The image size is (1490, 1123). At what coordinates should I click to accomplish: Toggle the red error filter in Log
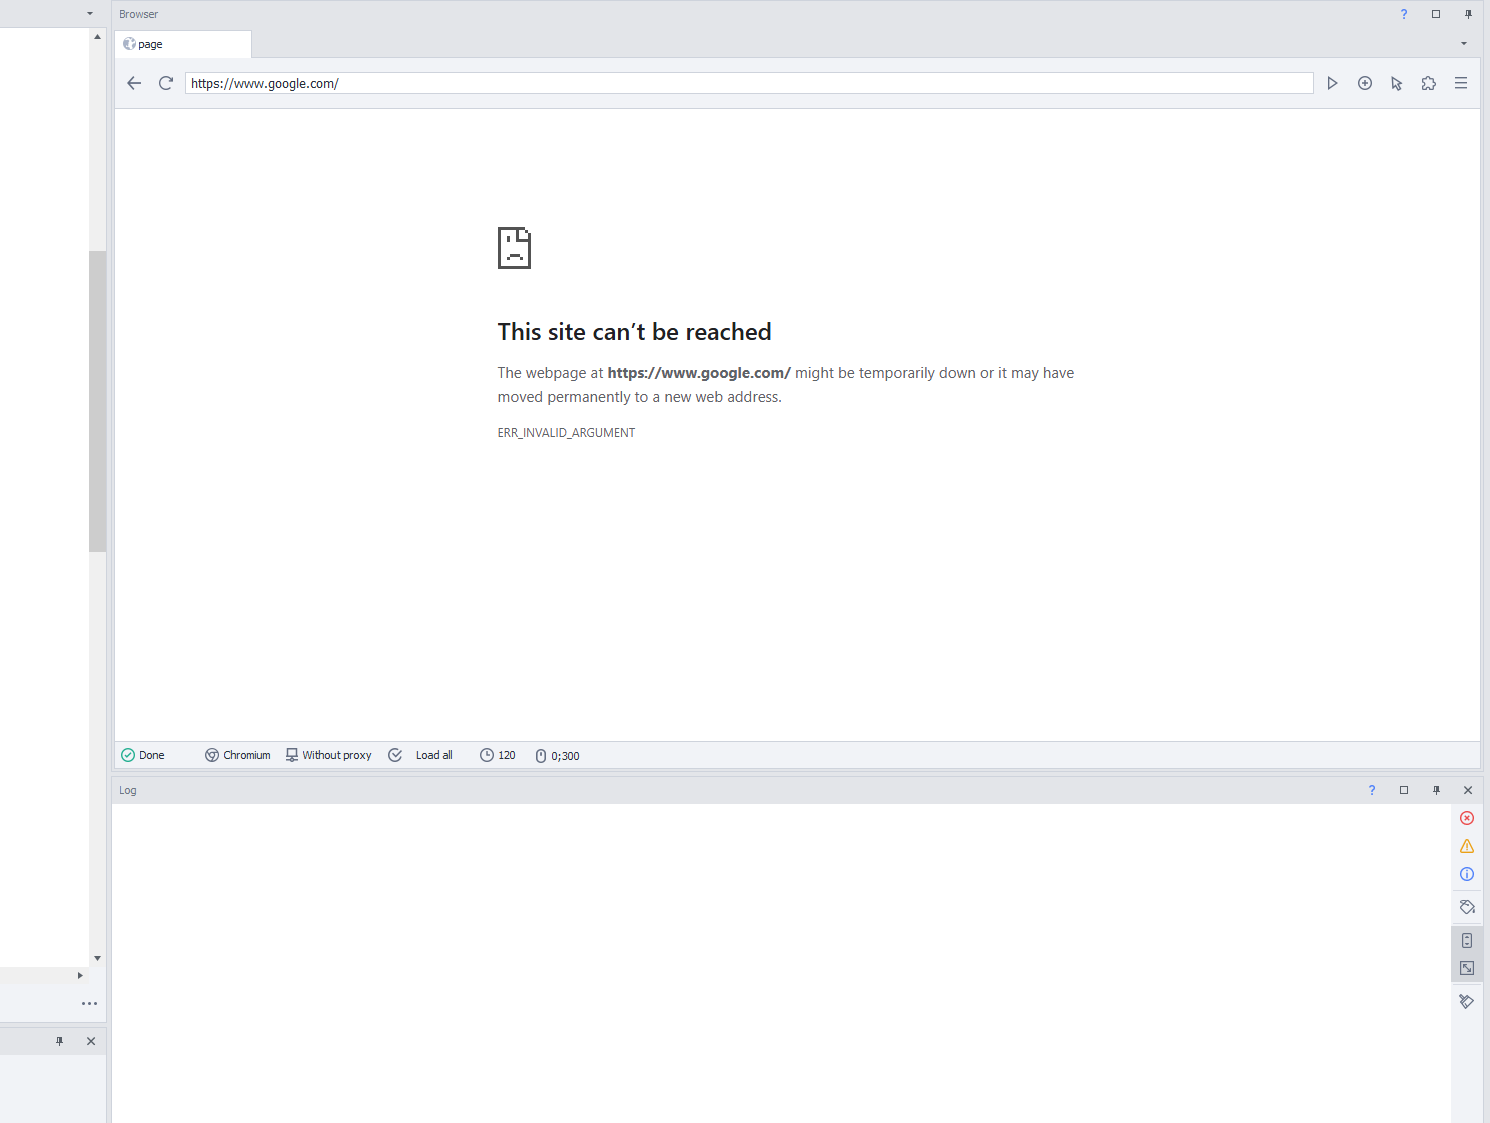1467,818
